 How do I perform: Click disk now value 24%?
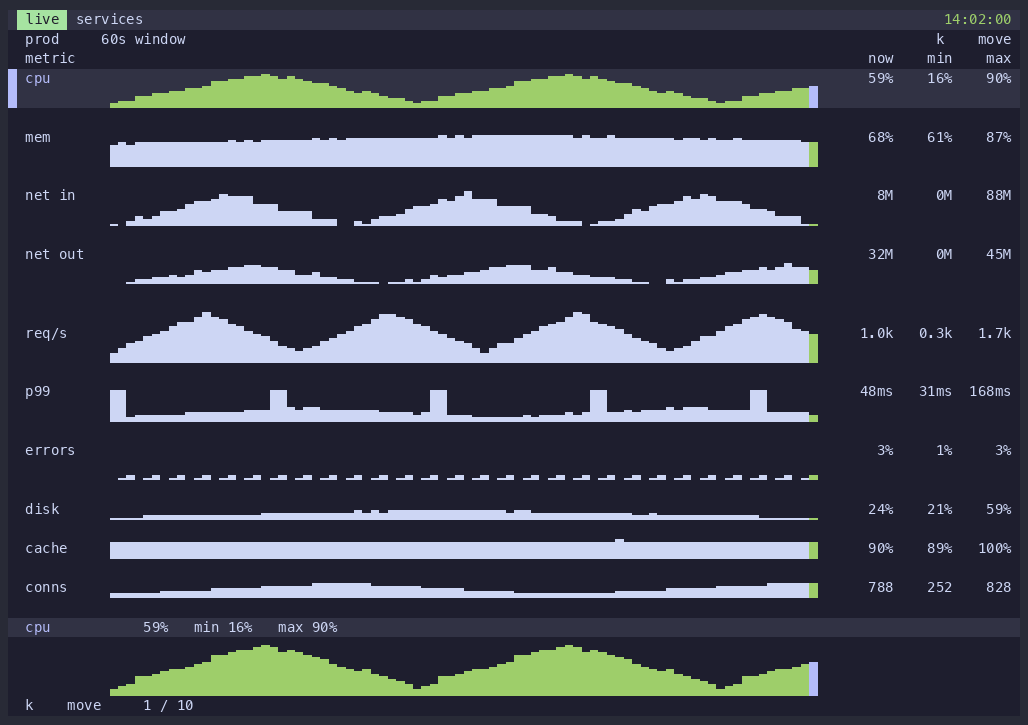pos(880,509)
